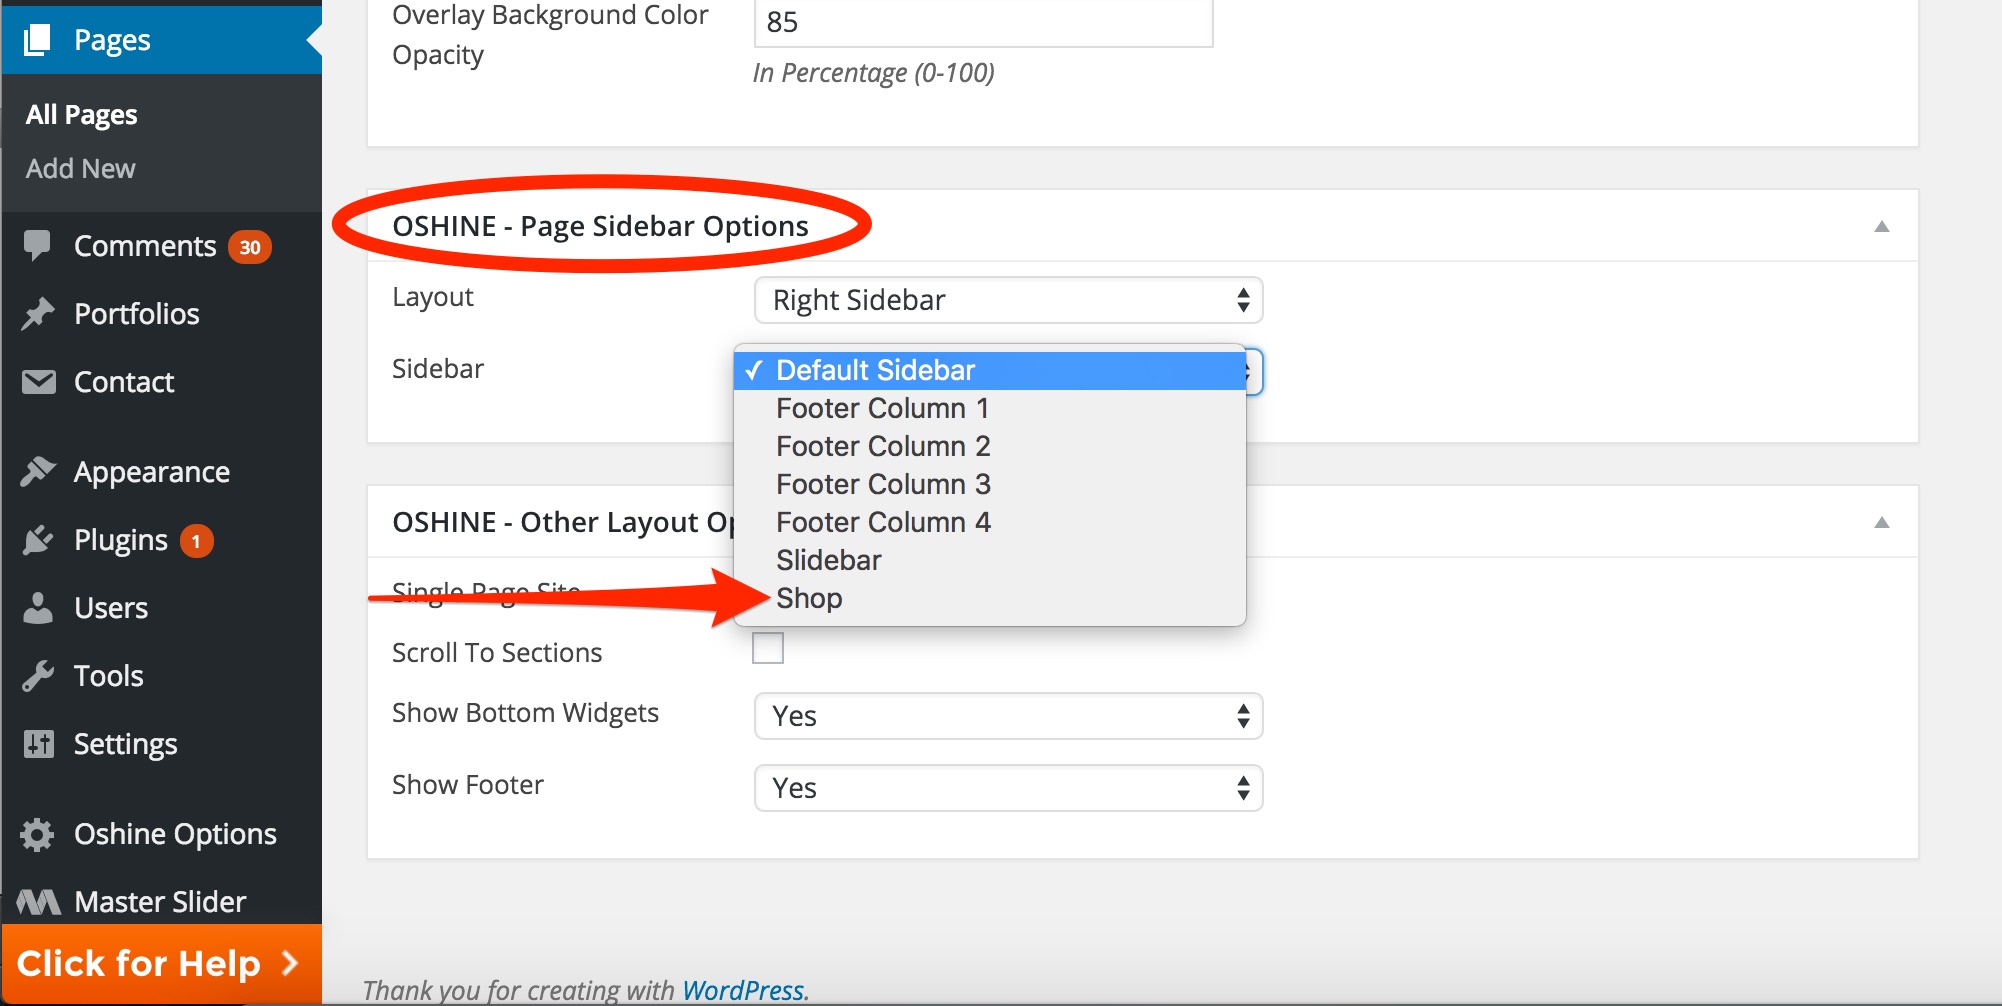Select Default Sidebar option
The image size is (2002, 1006).
[990, 370]
